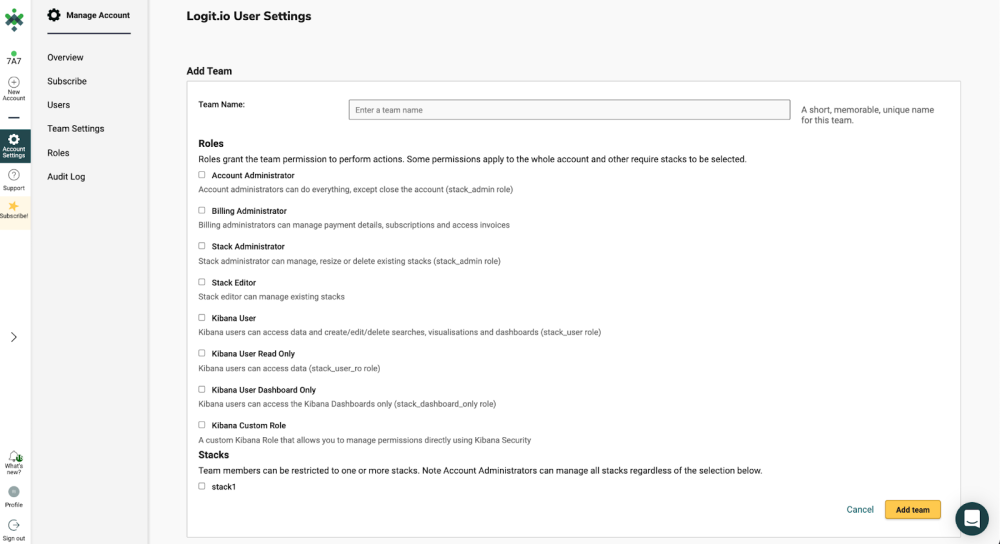Expand the left sidebar with chevron arrow

coord(14,337)
